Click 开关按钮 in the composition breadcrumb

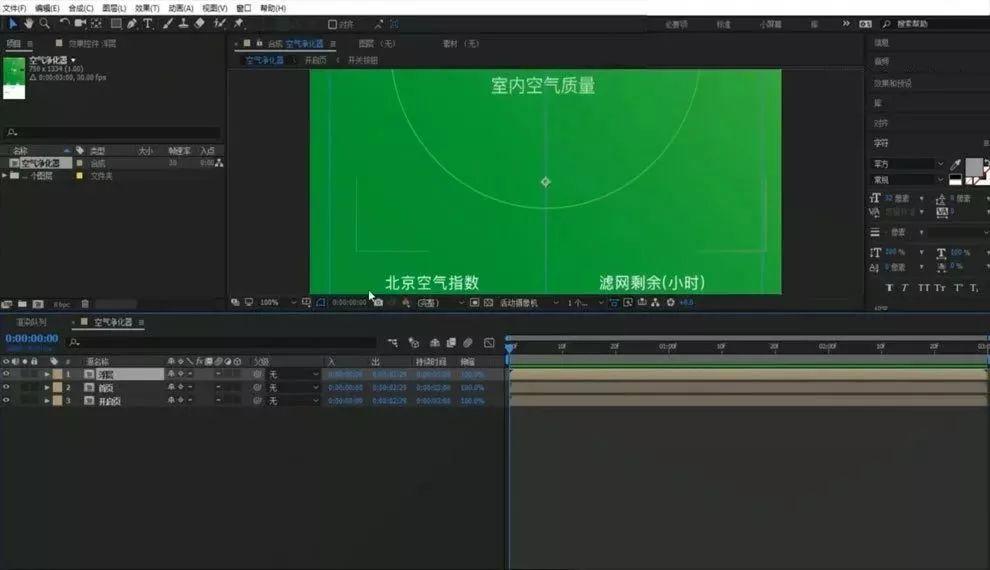point(362,60)
